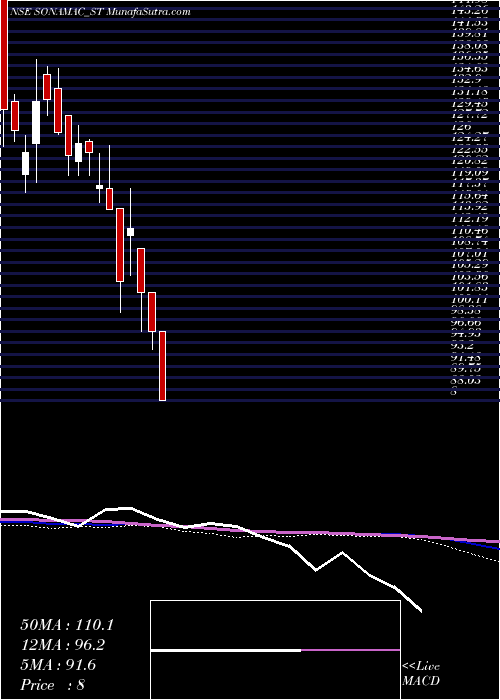Image resolution: width=500 pixels, height=700 pixels.
Task: Click the 96.66 price axis label
Action: click(x=464, y=323)
